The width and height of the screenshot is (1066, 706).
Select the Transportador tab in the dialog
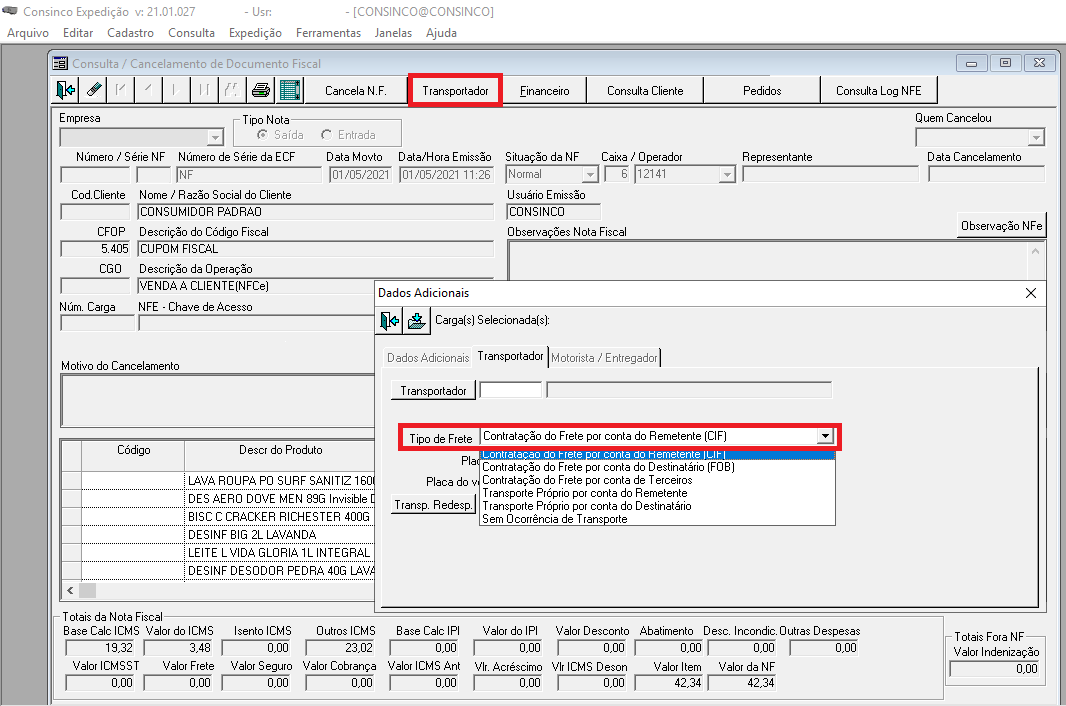511,356
